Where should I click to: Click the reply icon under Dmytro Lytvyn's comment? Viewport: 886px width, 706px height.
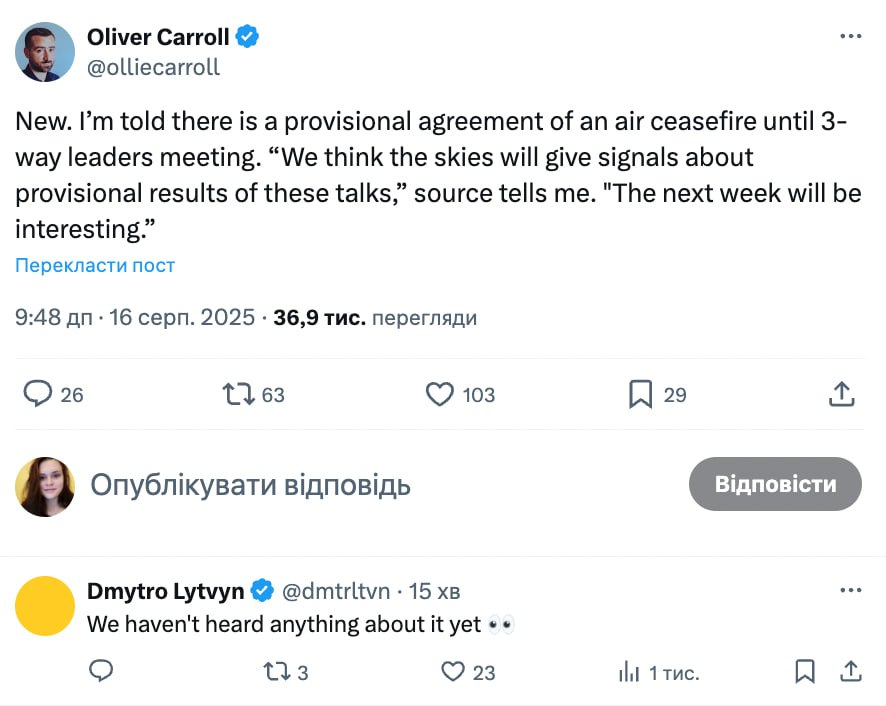(x=101, y=671)
